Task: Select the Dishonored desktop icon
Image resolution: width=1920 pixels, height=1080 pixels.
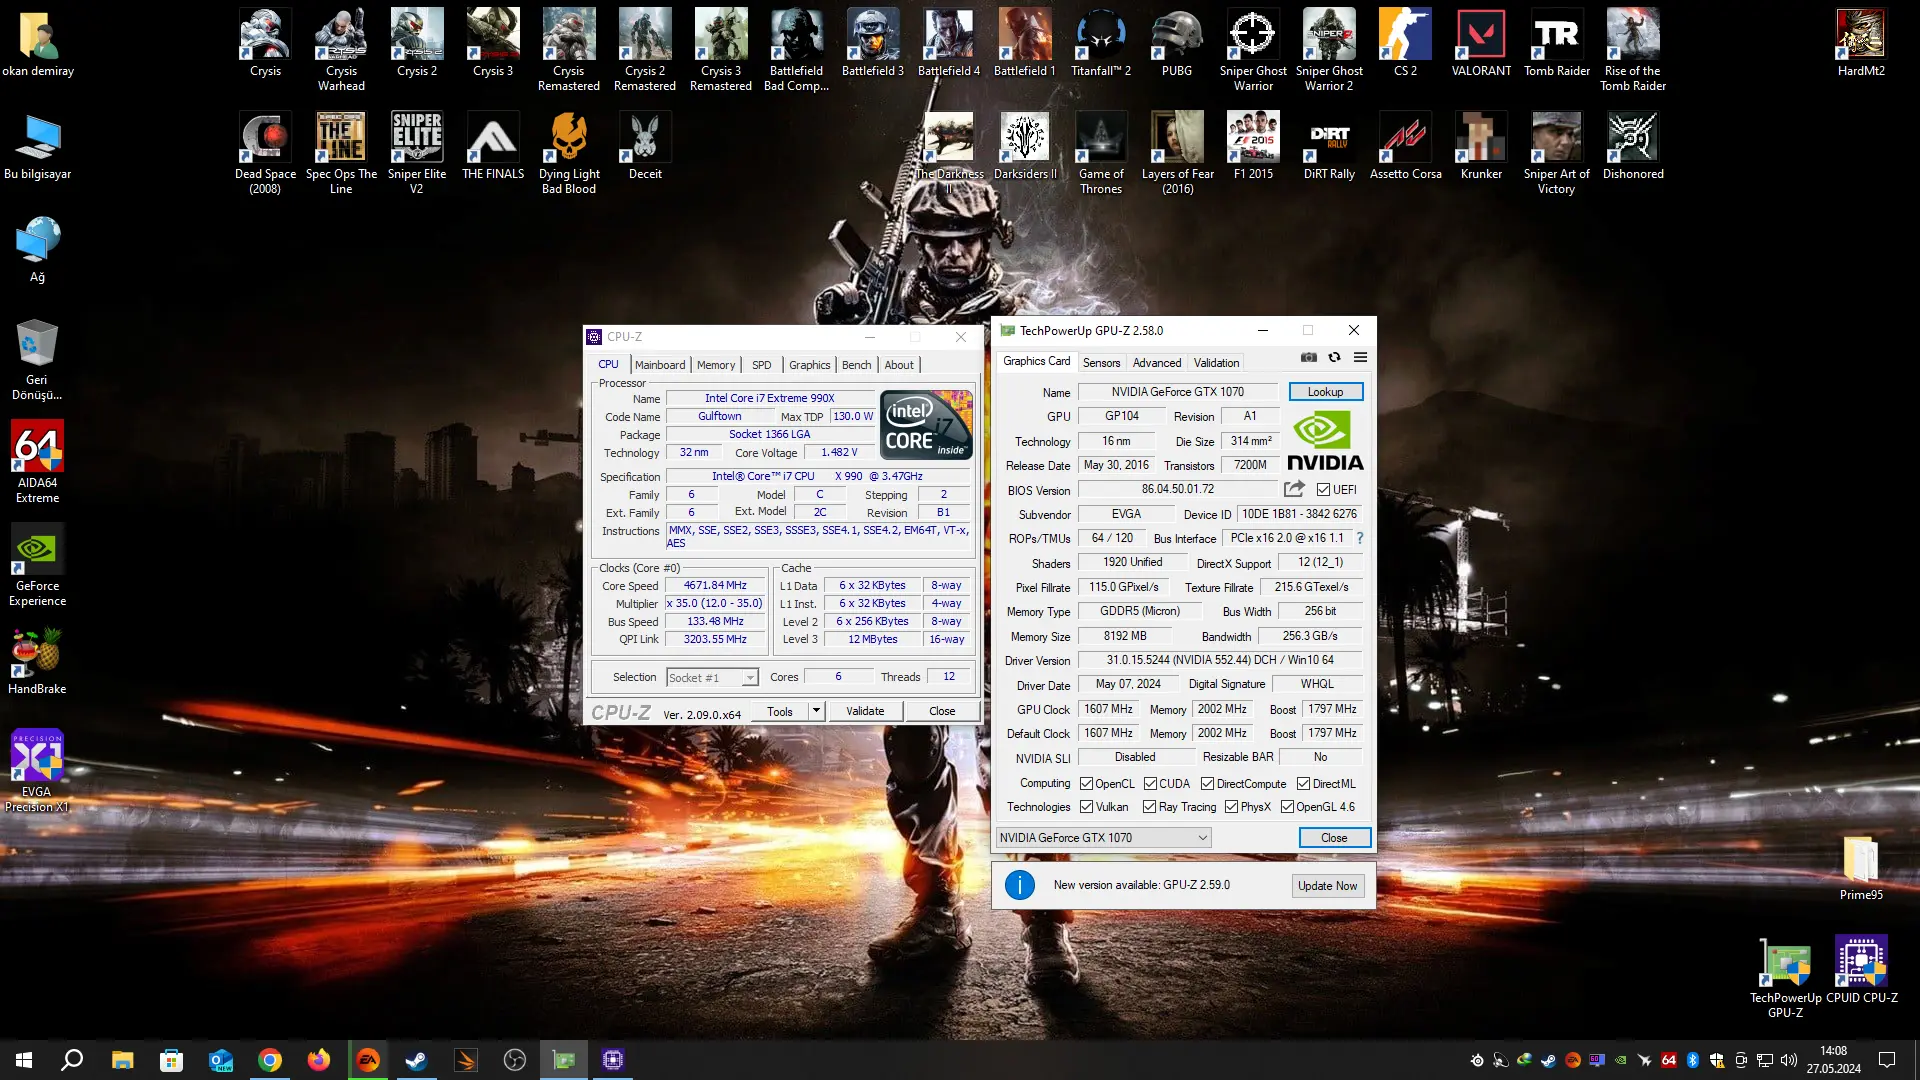Action: click(x=1633, y=146)
